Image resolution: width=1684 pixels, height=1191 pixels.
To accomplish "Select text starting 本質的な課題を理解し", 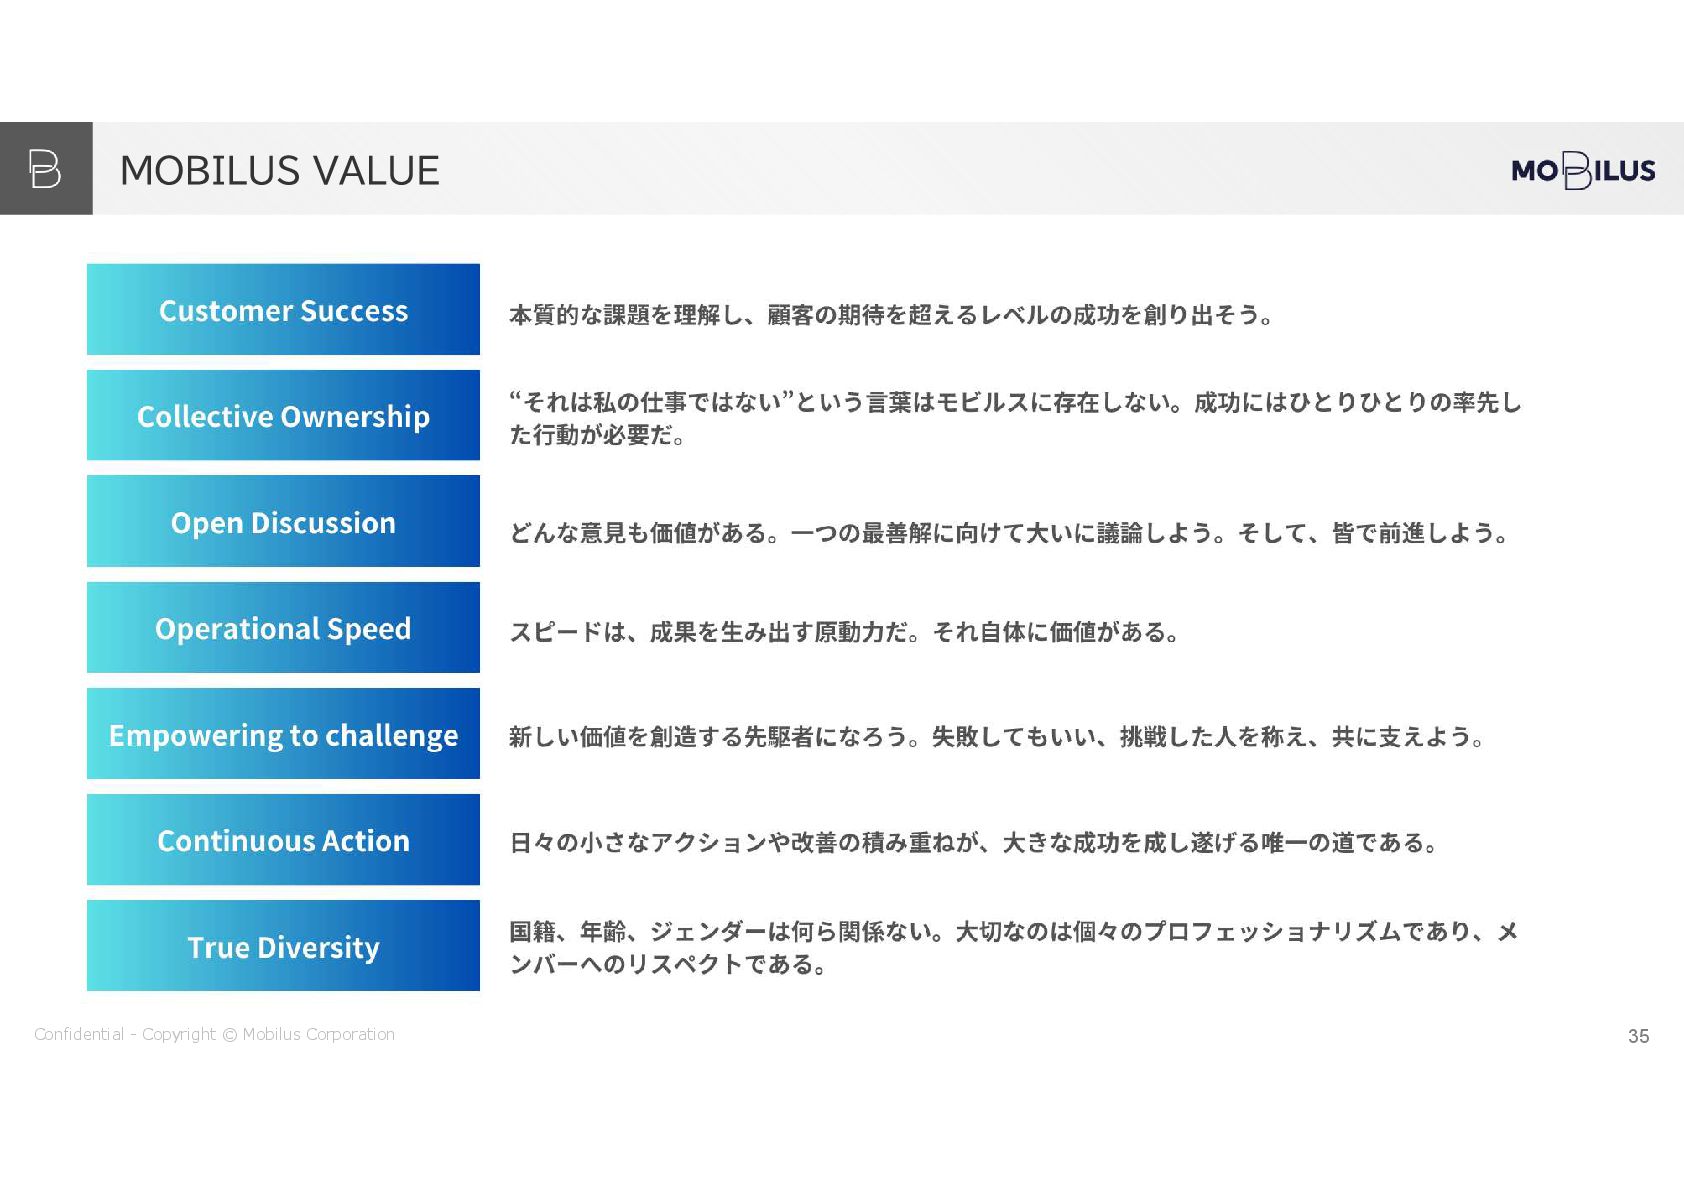I will coord(891,315).
